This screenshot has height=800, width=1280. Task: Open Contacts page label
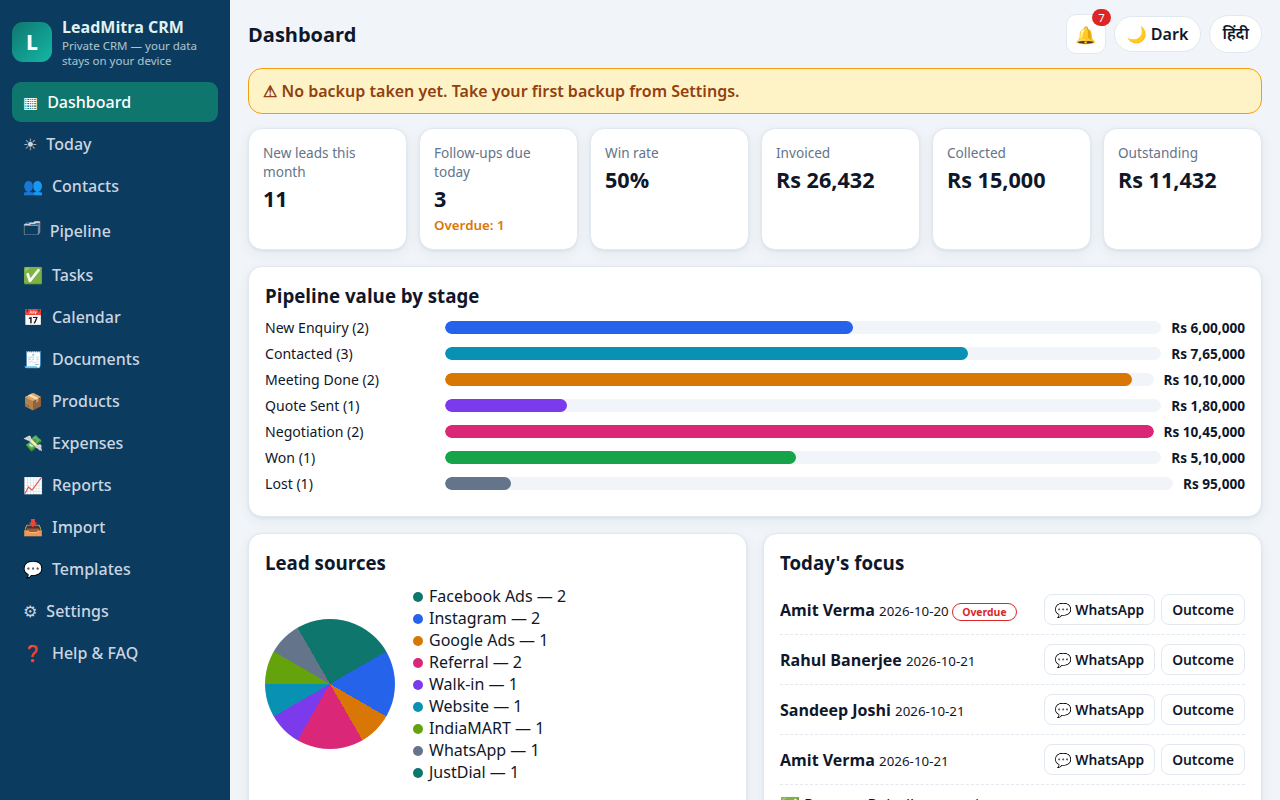click(x=85, y=186)
